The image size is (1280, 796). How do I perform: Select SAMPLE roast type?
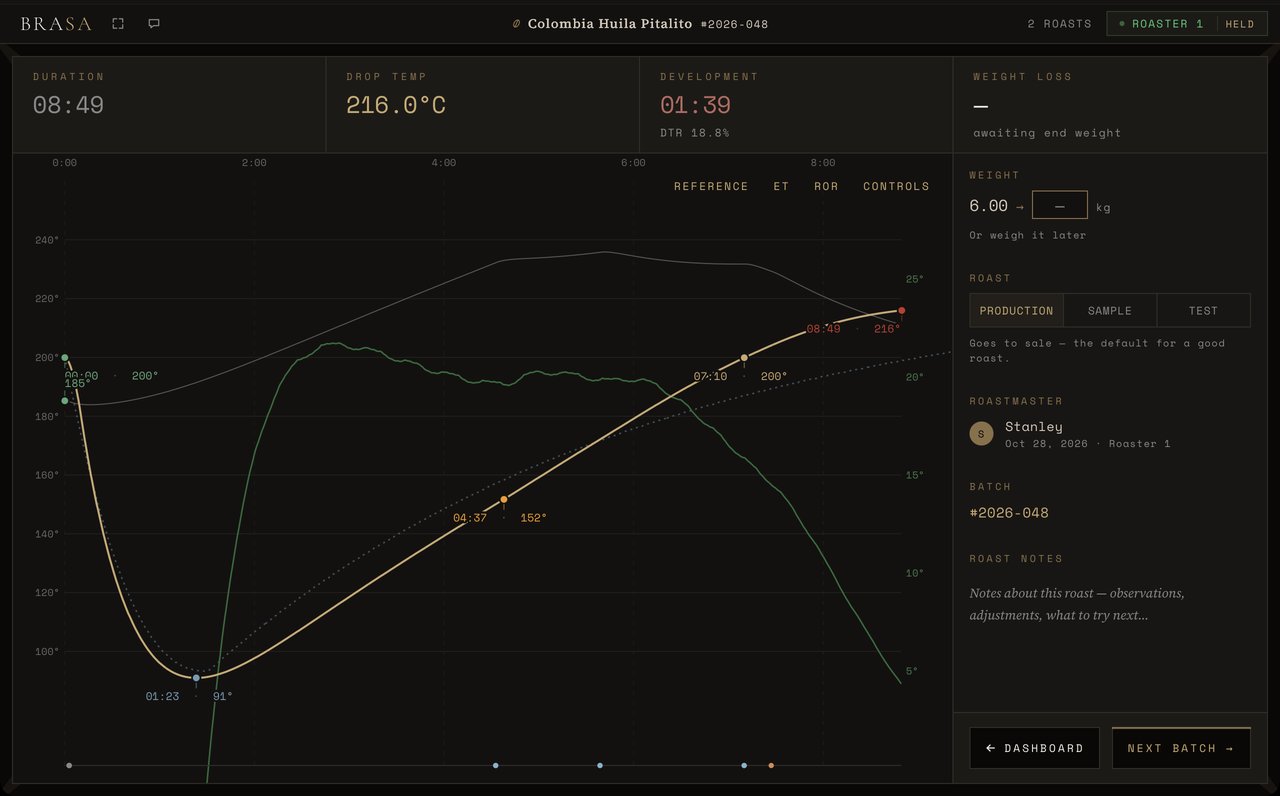1110,310
